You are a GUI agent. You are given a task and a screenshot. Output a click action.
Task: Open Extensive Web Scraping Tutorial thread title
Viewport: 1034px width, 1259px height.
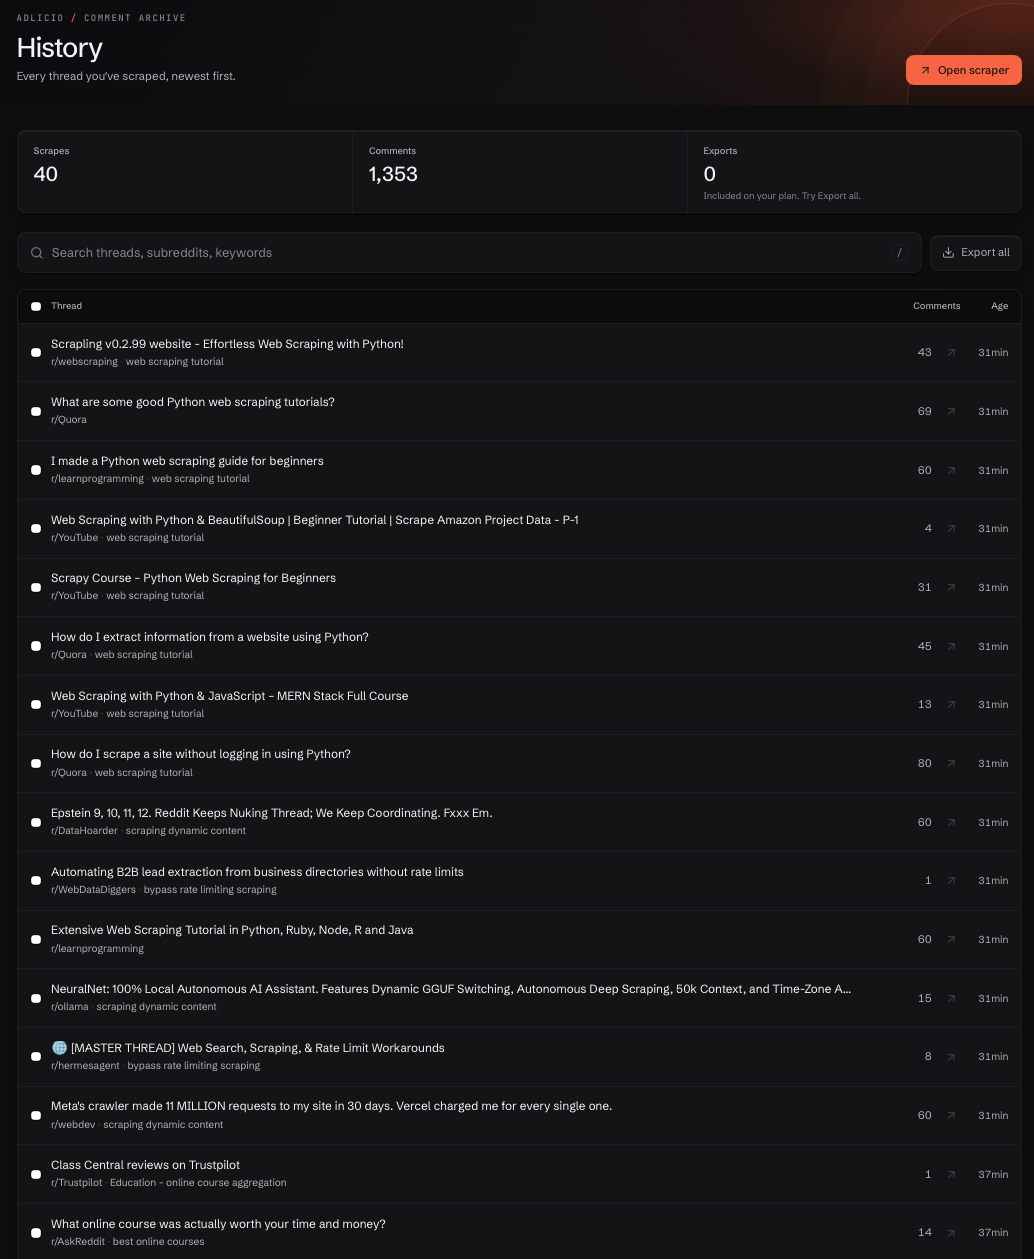(232, 930)
